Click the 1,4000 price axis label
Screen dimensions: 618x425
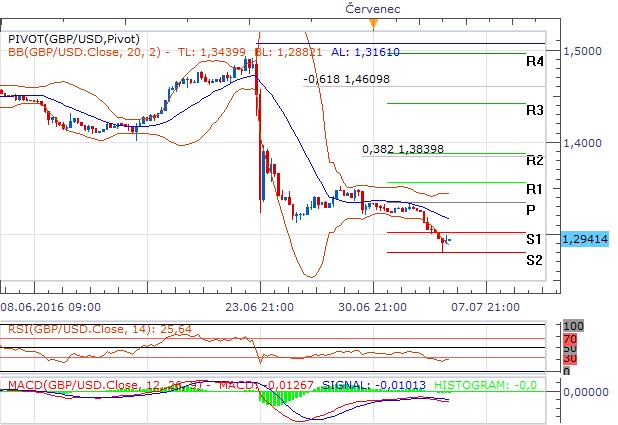[x=583, y=143]
